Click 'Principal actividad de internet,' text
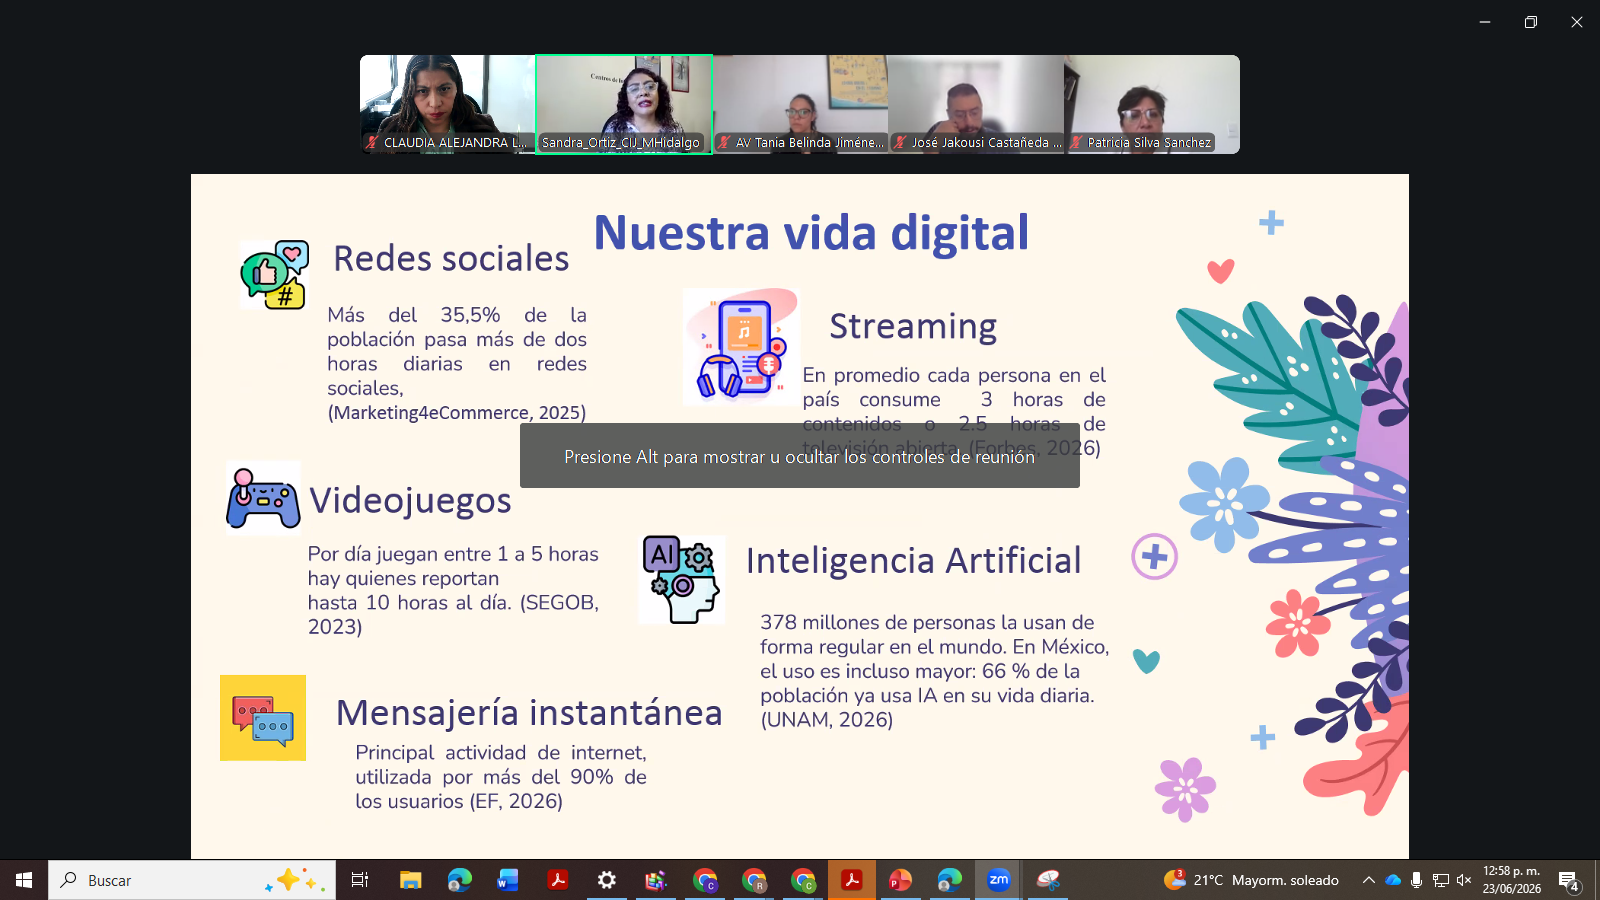Image resolution: width=1600 pixels, height=900 pixels. click(x=501, y=752)
